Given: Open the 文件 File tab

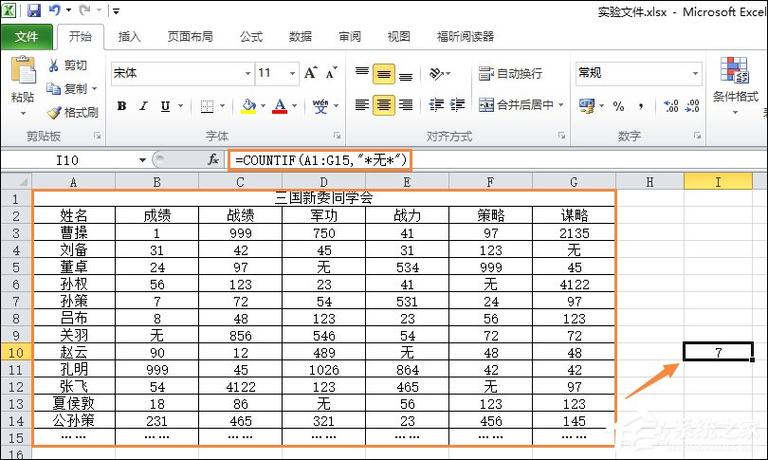Looking at the screenshot, I should 27,37.
